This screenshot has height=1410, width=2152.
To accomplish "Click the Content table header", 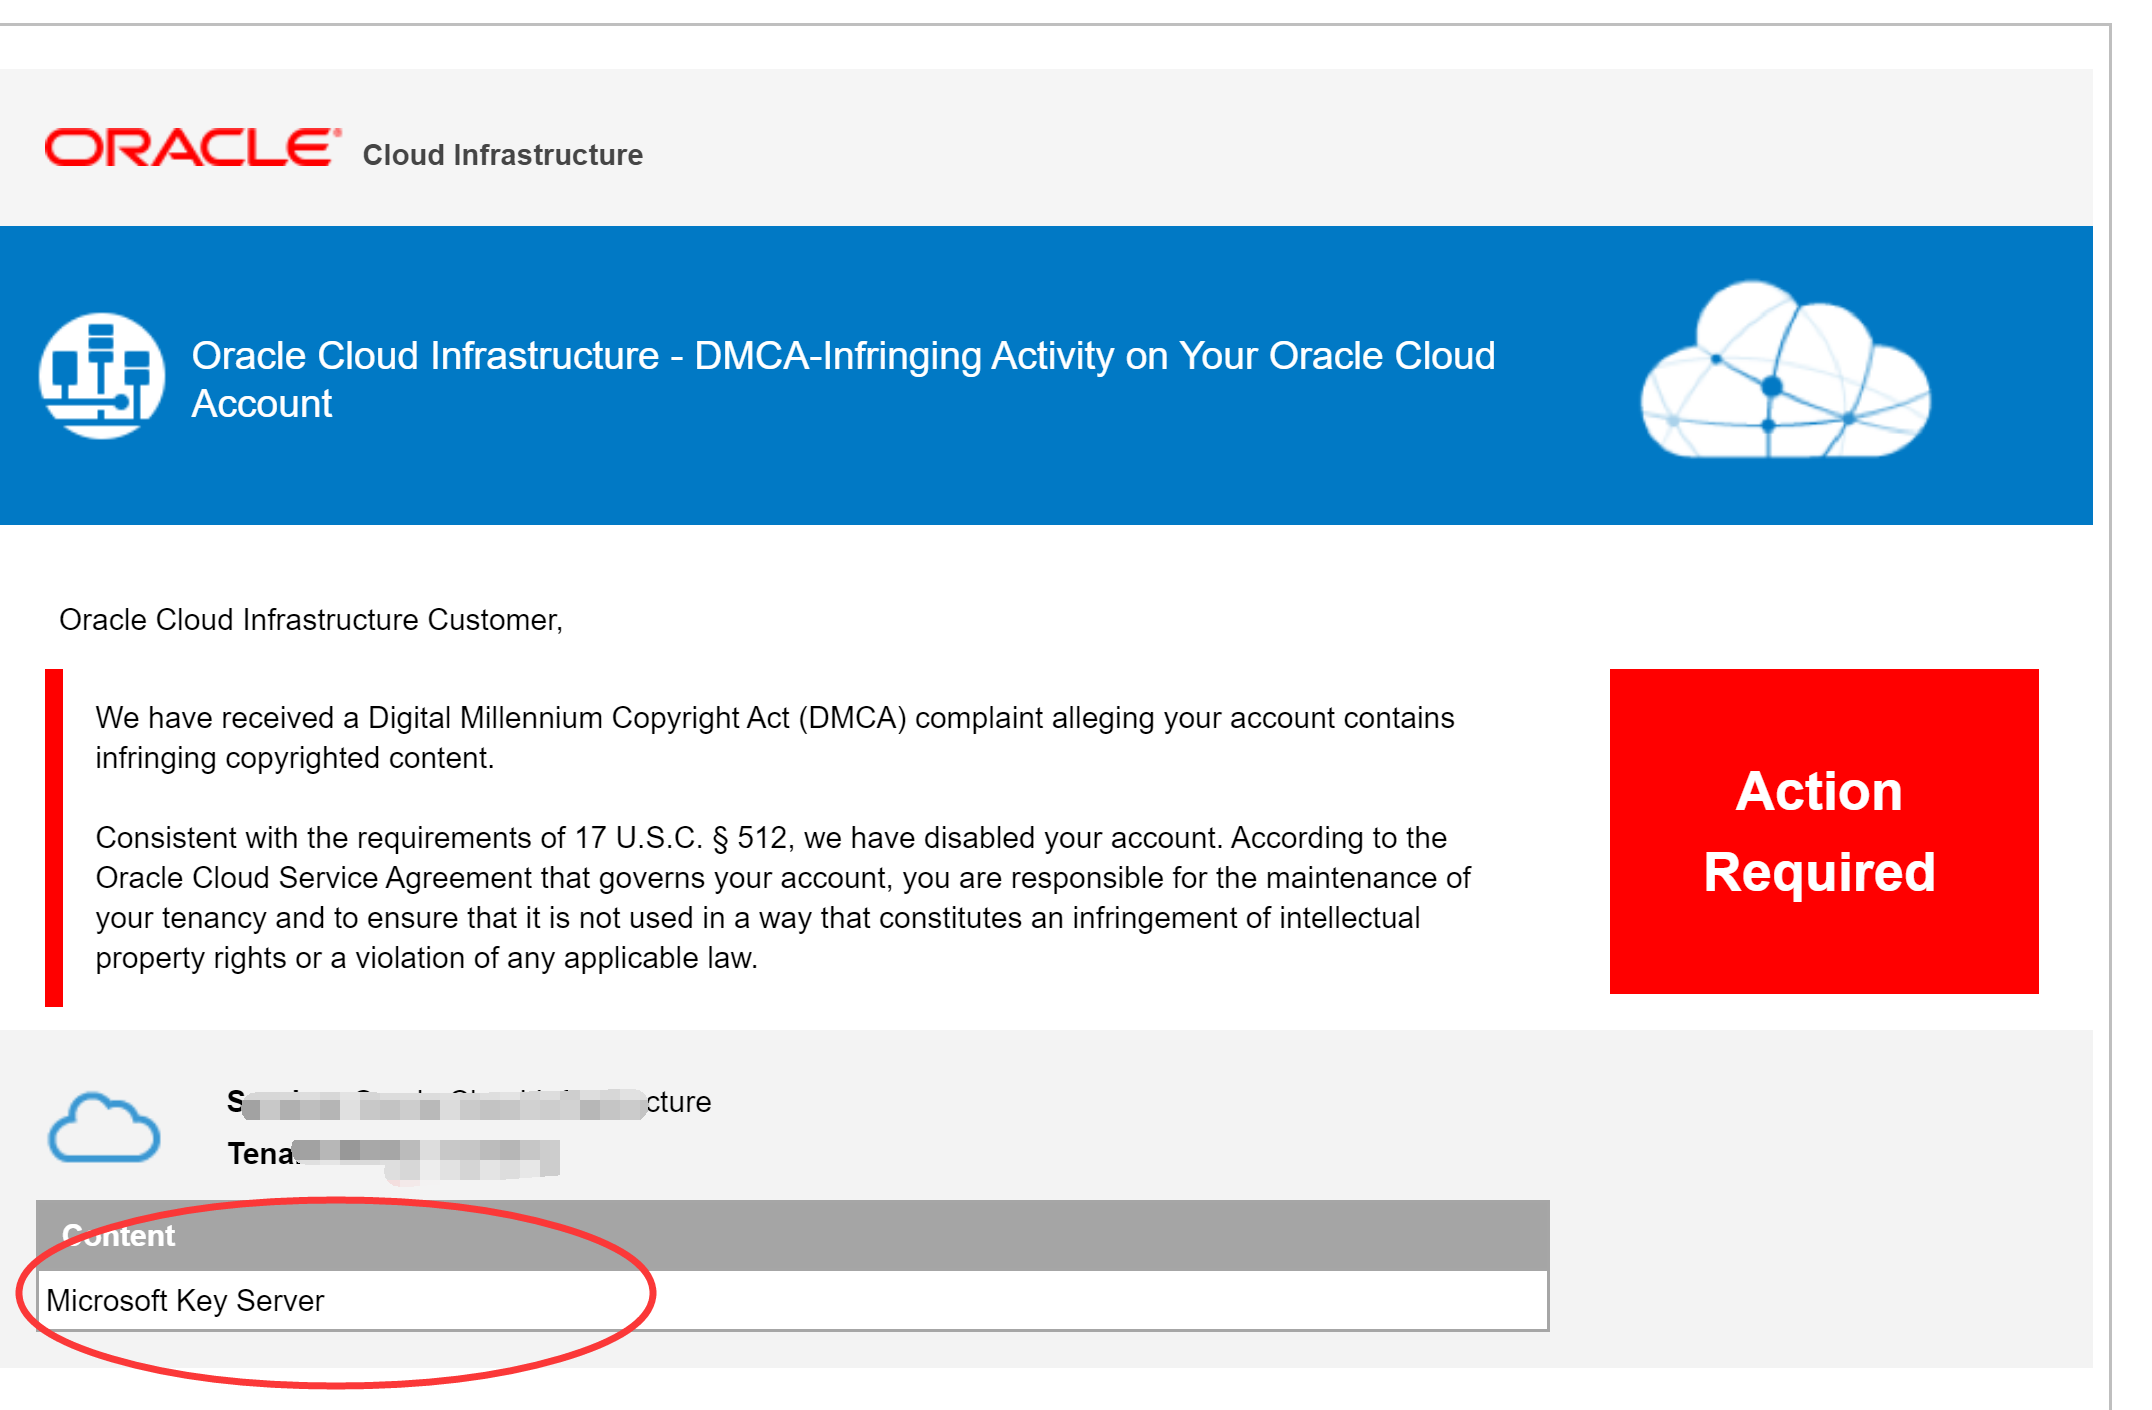I will tap(793, 1235).
